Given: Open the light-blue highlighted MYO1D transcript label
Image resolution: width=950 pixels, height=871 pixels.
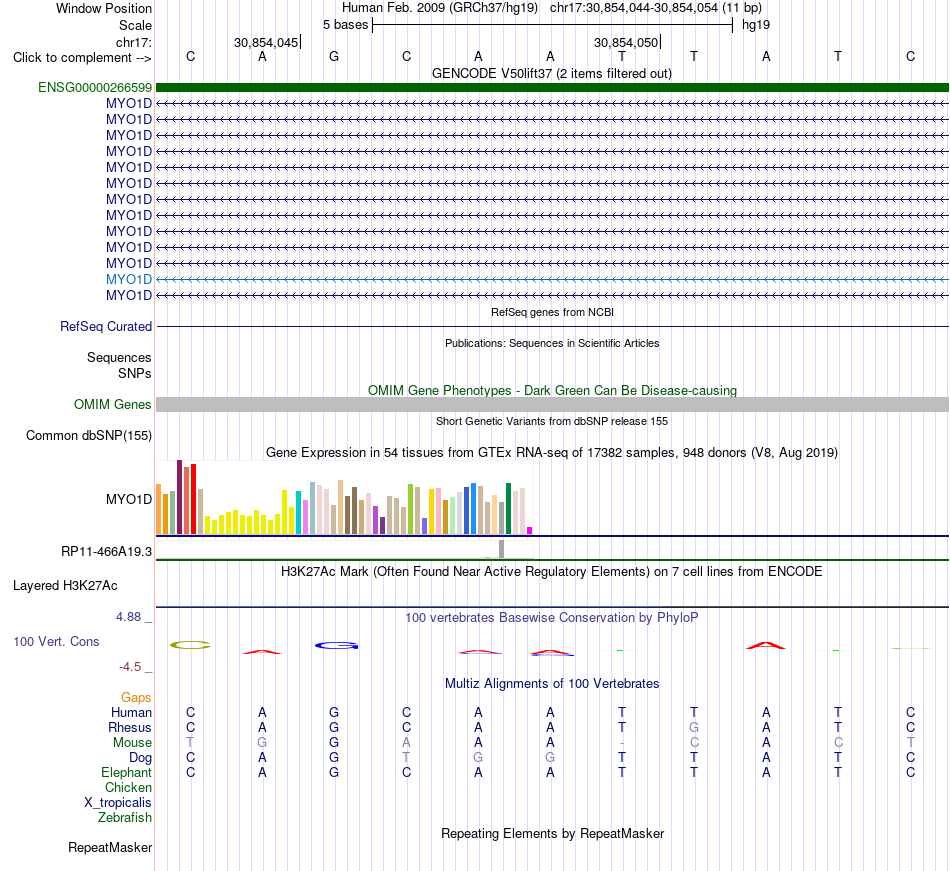Looking at the screenshot, I should 128,279.
